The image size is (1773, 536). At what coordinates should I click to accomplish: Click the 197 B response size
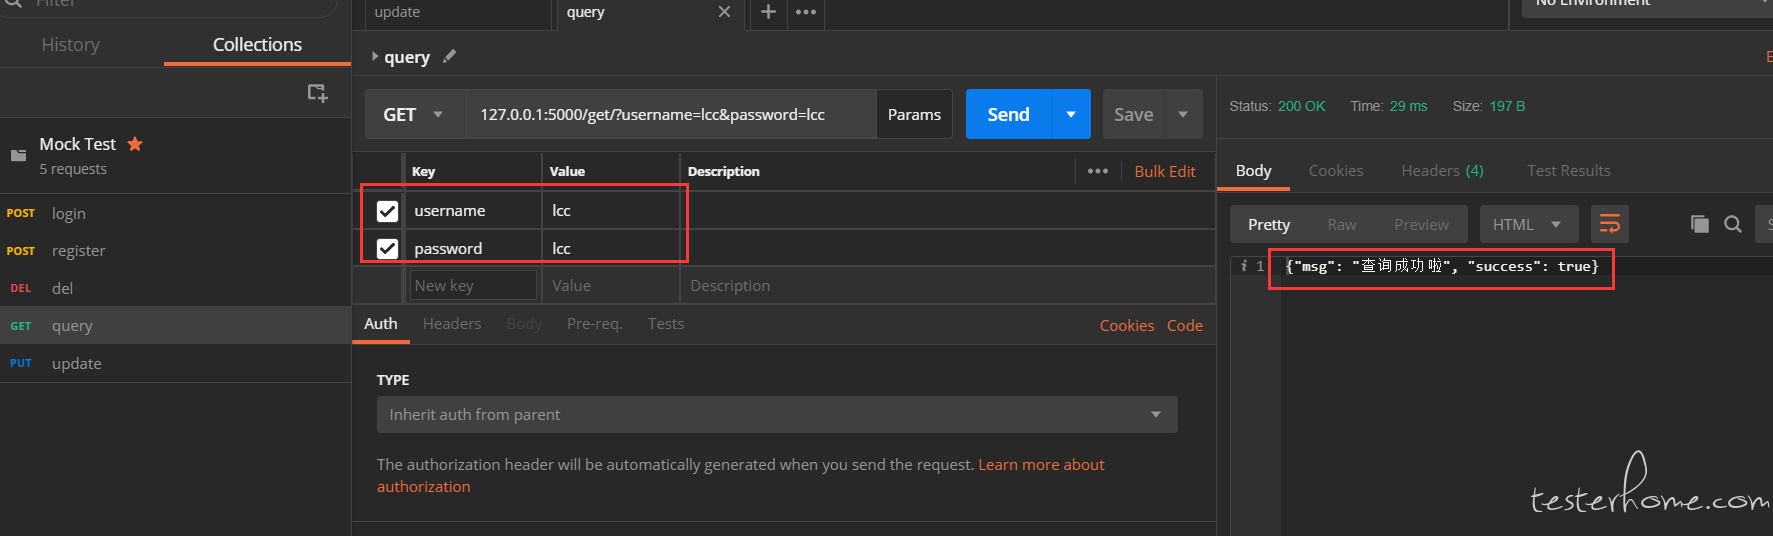pos(1507,106)
